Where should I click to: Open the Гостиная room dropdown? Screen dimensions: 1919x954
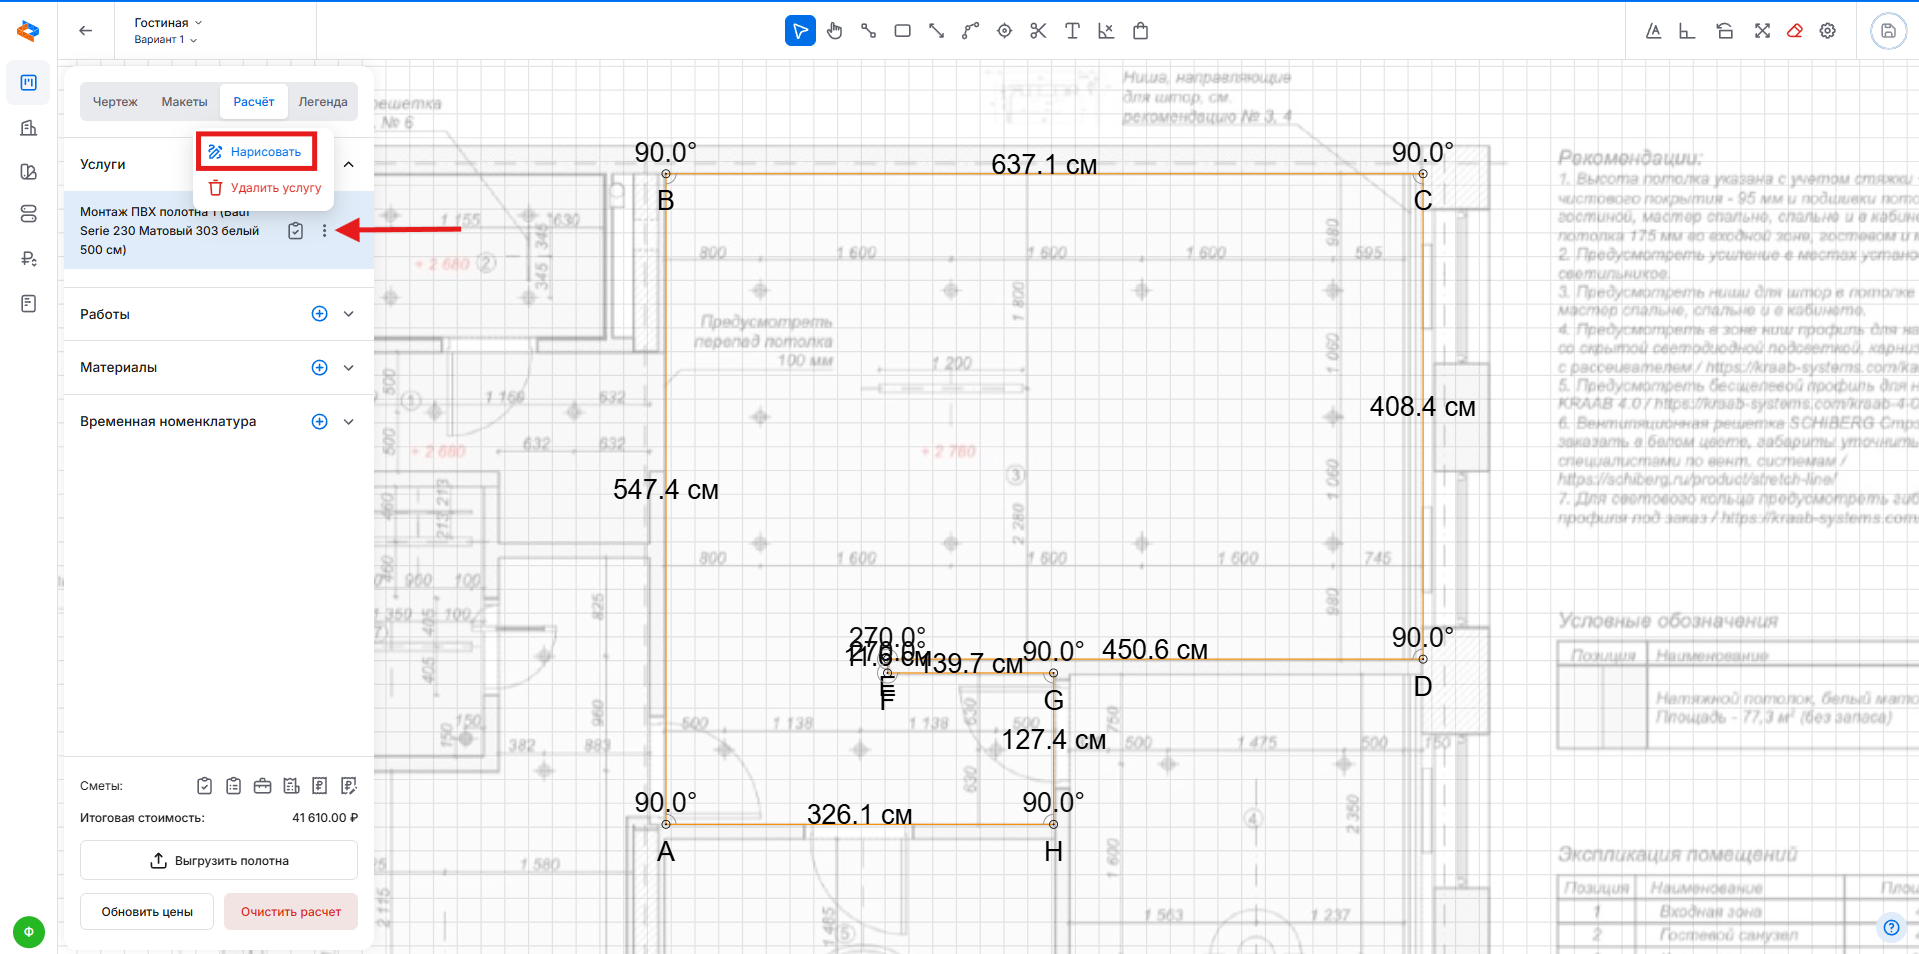(168, 22)
